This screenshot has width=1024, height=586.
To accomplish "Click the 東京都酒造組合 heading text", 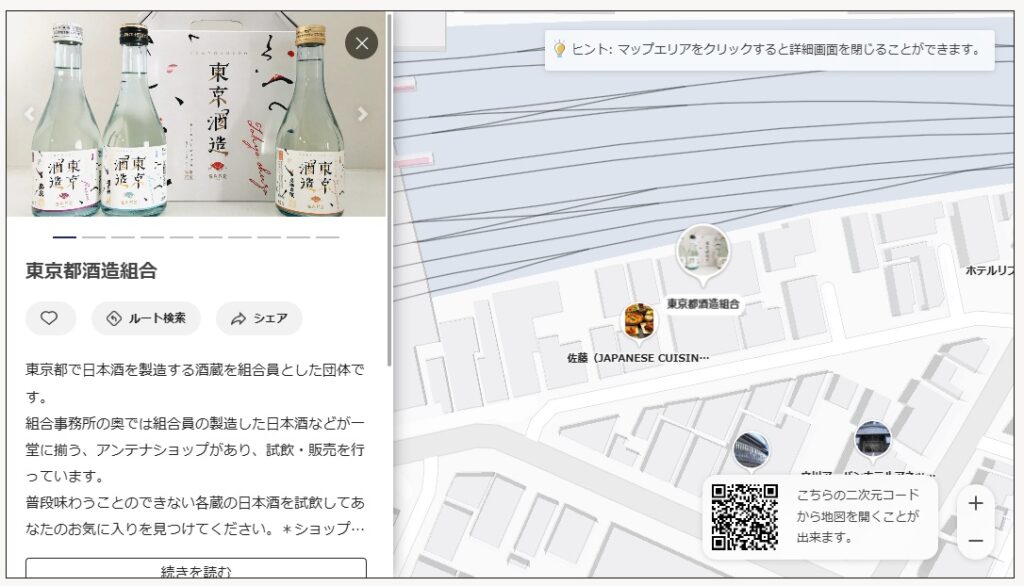I will 91,271.
